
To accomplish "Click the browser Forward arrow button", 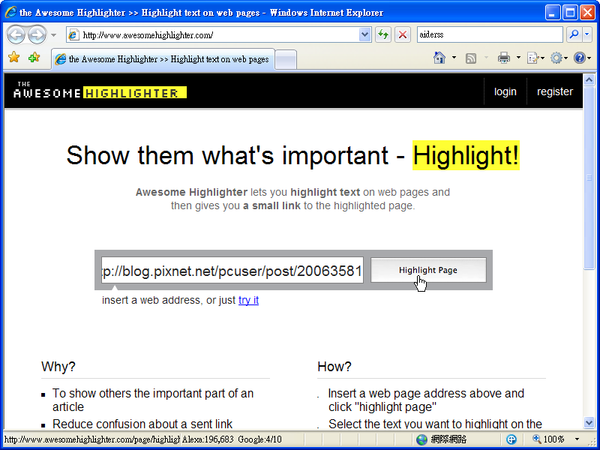I will pos(37,35).
